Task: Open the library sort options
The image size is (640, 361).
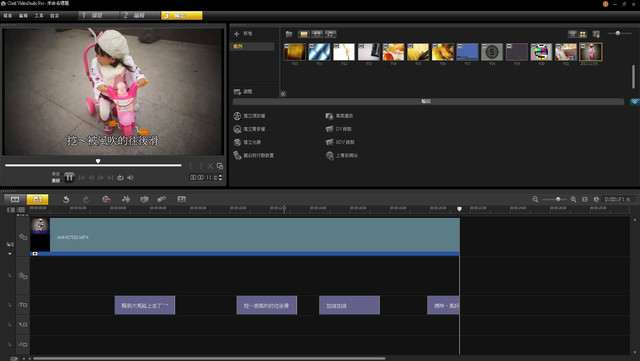Action: tap(596, 34)
